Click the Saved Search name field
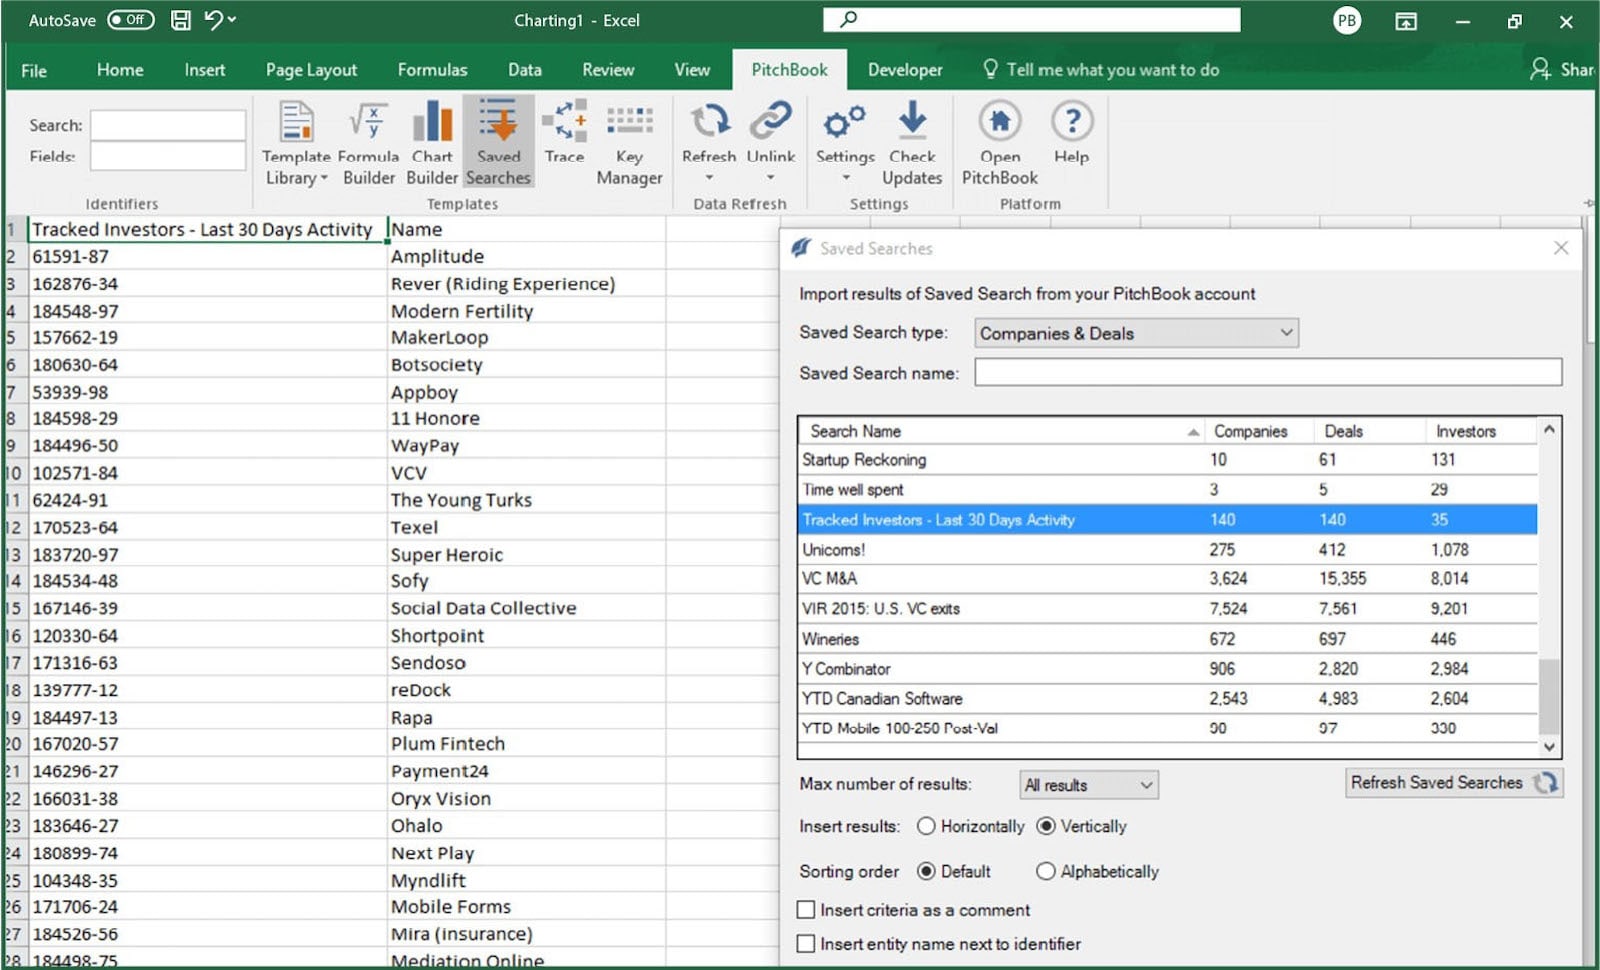The image size is (1600, 970). [x=1268, y=373]
